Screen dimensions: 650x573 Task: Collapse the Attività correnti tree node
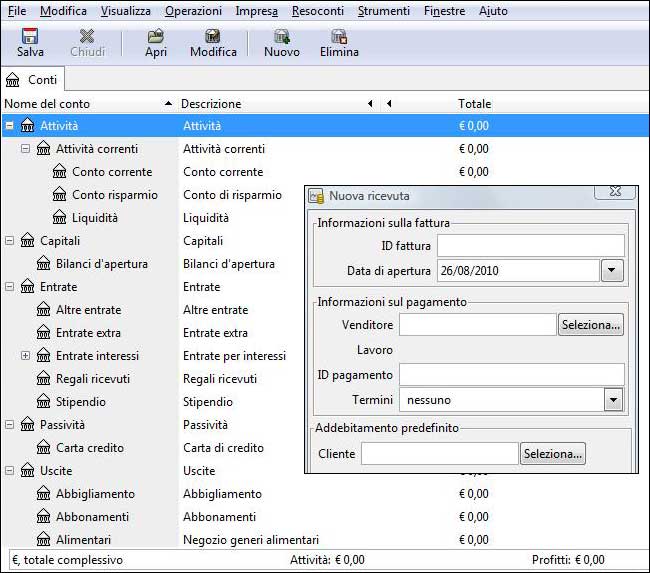point(26,149)
